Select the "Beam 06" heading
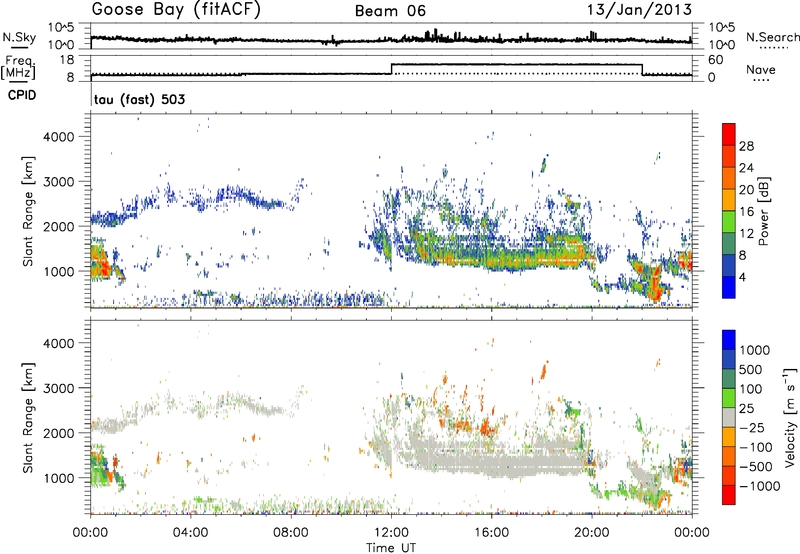This screenshot has width=800, height=554. [x=390, y=11]
